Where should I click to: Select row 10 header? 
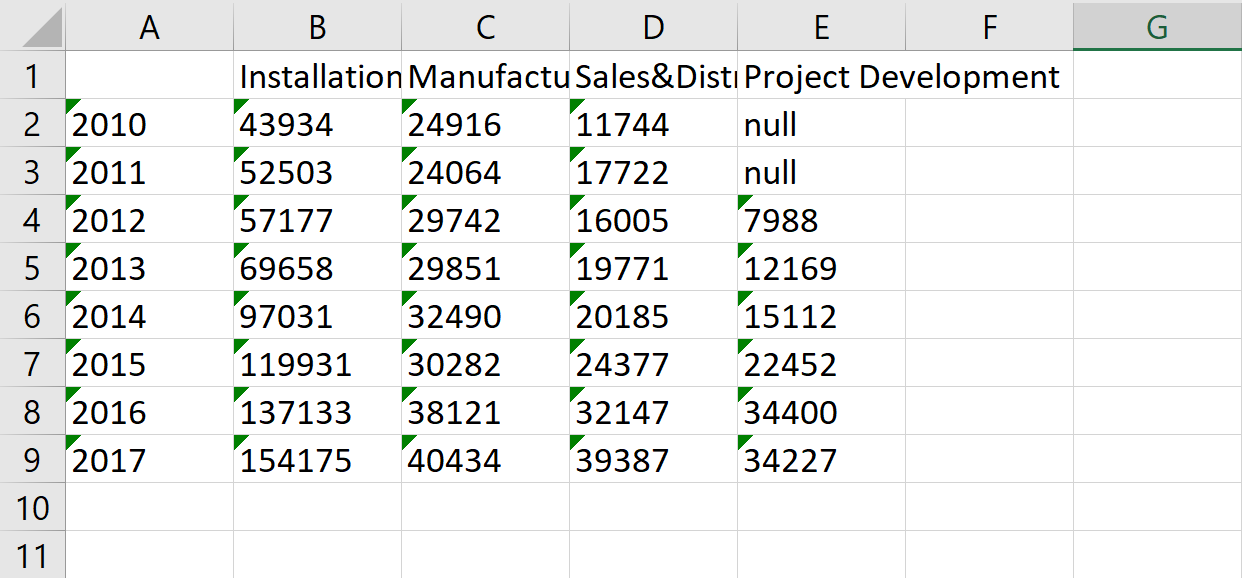coord(32,508)
